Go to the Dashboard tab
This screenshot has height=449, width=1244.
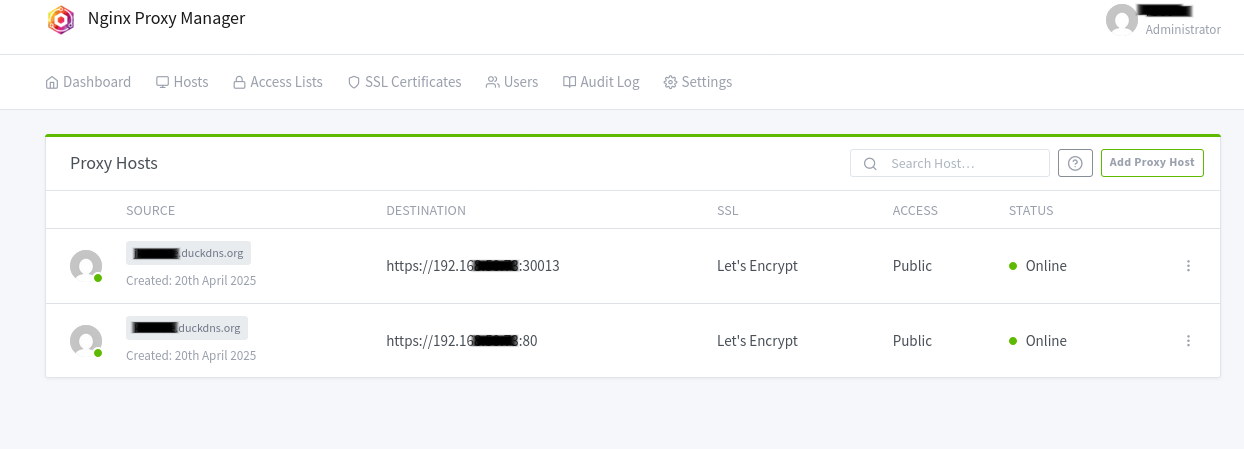point(88,82)
